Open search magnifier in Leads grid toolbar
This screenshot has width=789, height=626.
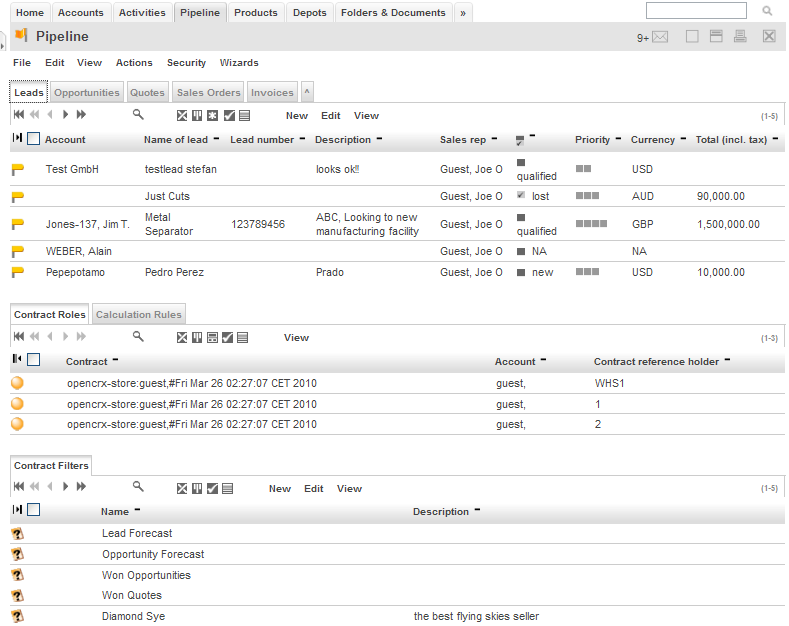coord(138,115)
